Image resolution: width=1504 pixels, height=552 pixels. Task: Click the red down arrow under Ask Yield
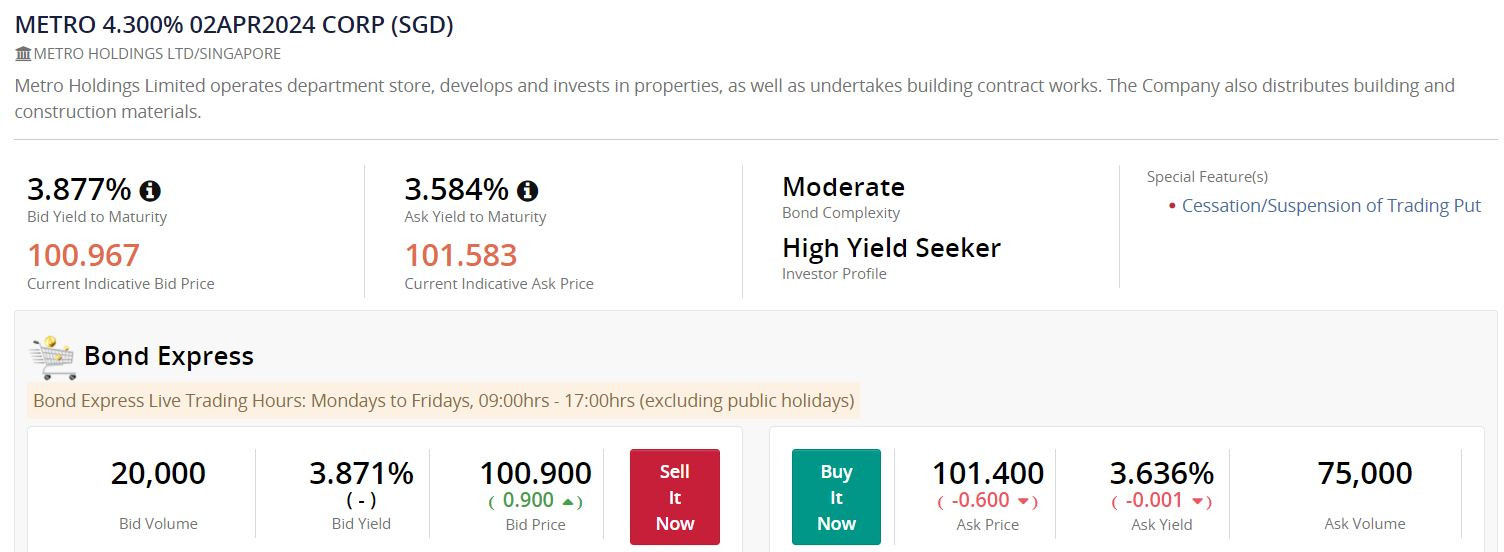(x=1197, y=501)
